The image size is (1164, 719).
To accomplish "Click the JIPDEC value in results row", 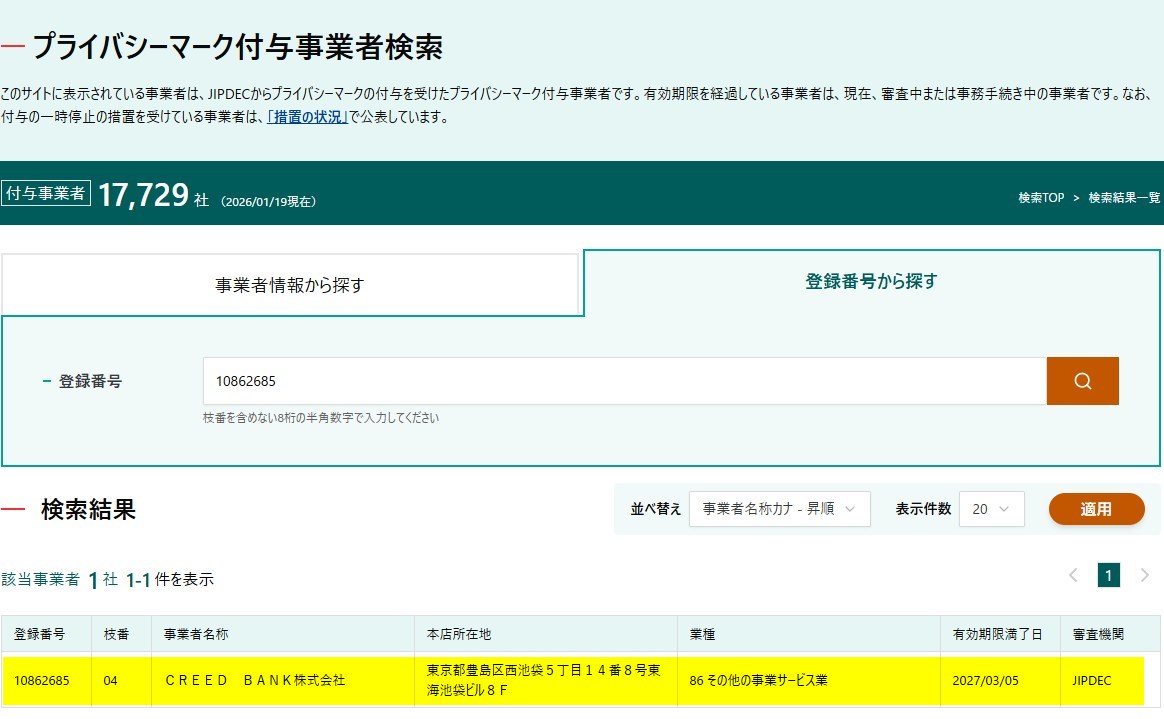I will pos(1091,680).
